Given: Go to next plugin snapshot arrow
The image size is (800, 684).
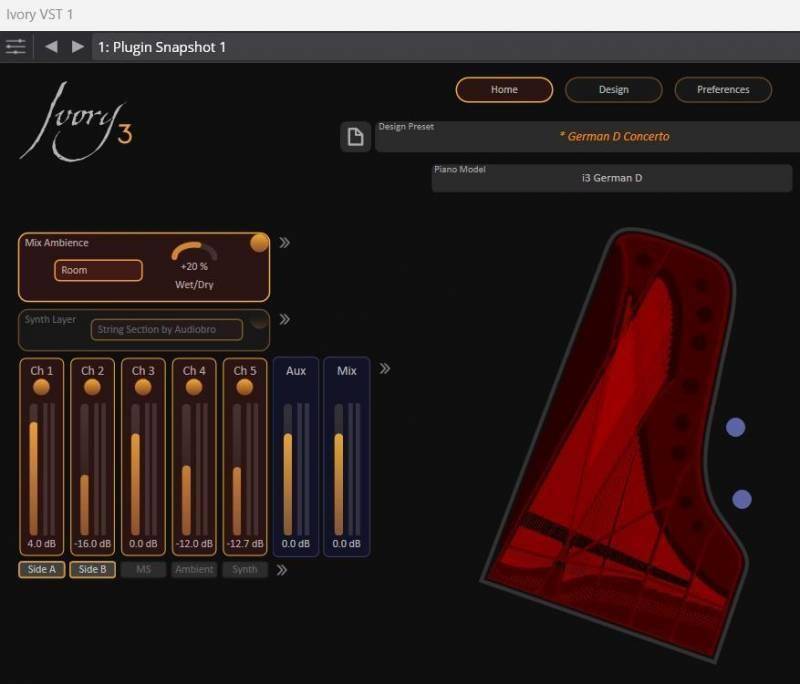Looking at the screenshot, I should (77, 47).
